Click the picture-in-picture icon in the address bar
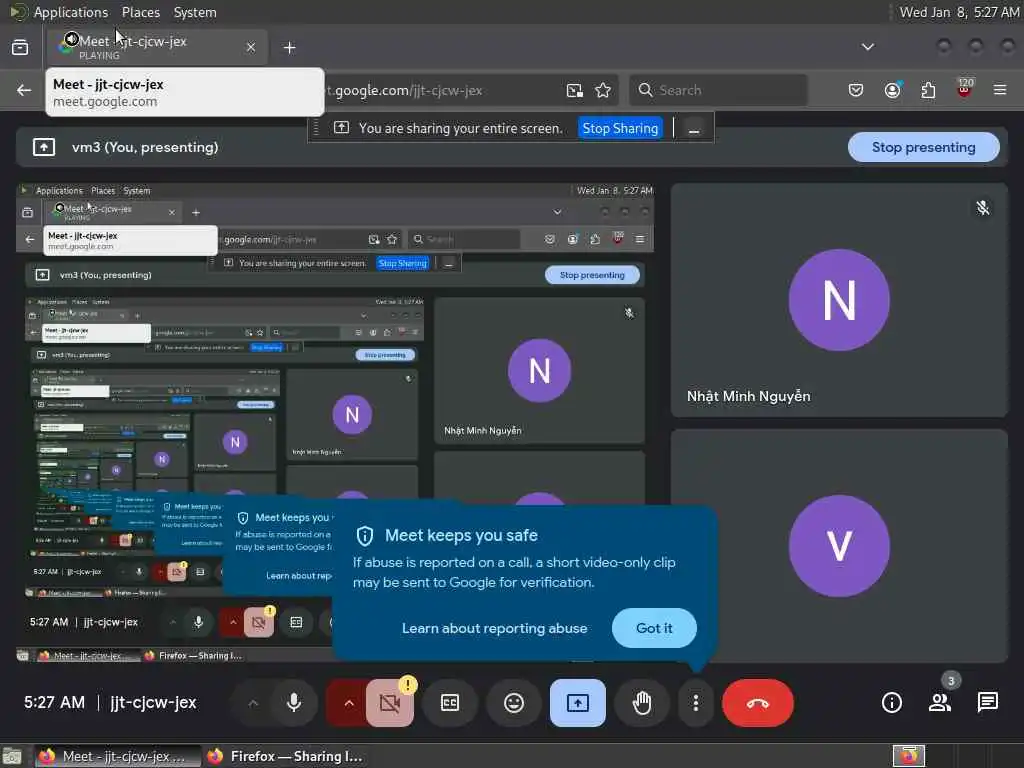The image size is (1024, 768). (x=575, y=90)
